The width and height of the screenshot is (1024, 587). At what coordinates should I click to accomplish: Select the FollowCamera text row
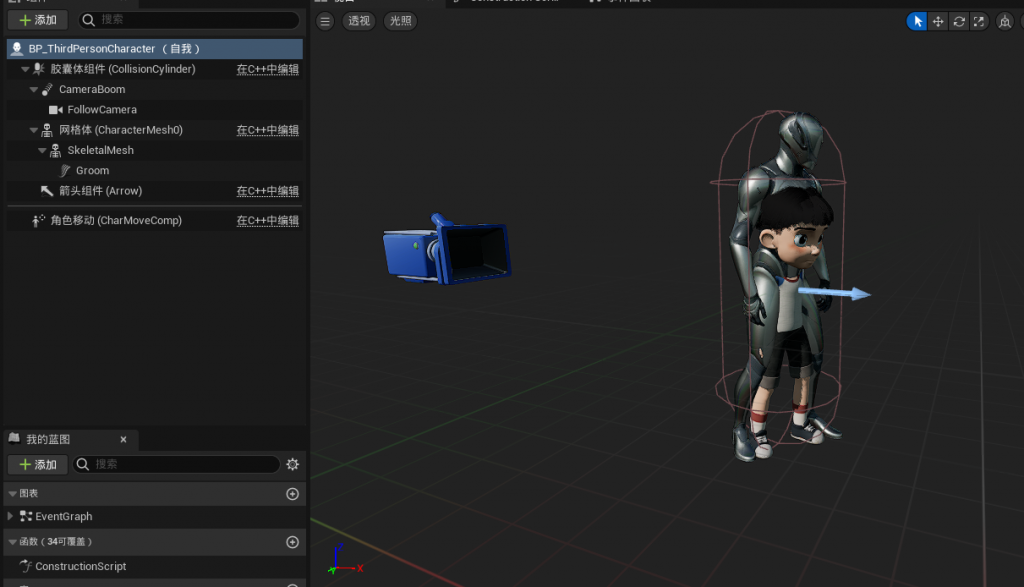click(102, 110)
